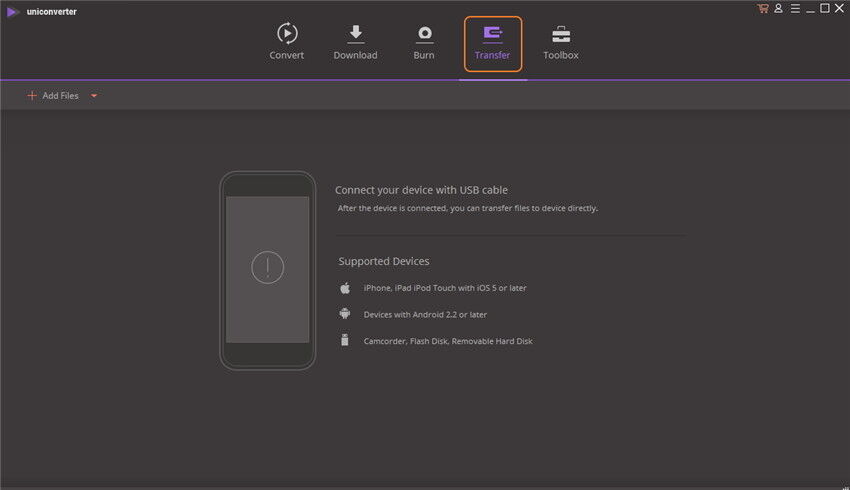Screen dimensions: 850x490
Task: Click the phone warning exclamation icon
Action: click(267, 267)
